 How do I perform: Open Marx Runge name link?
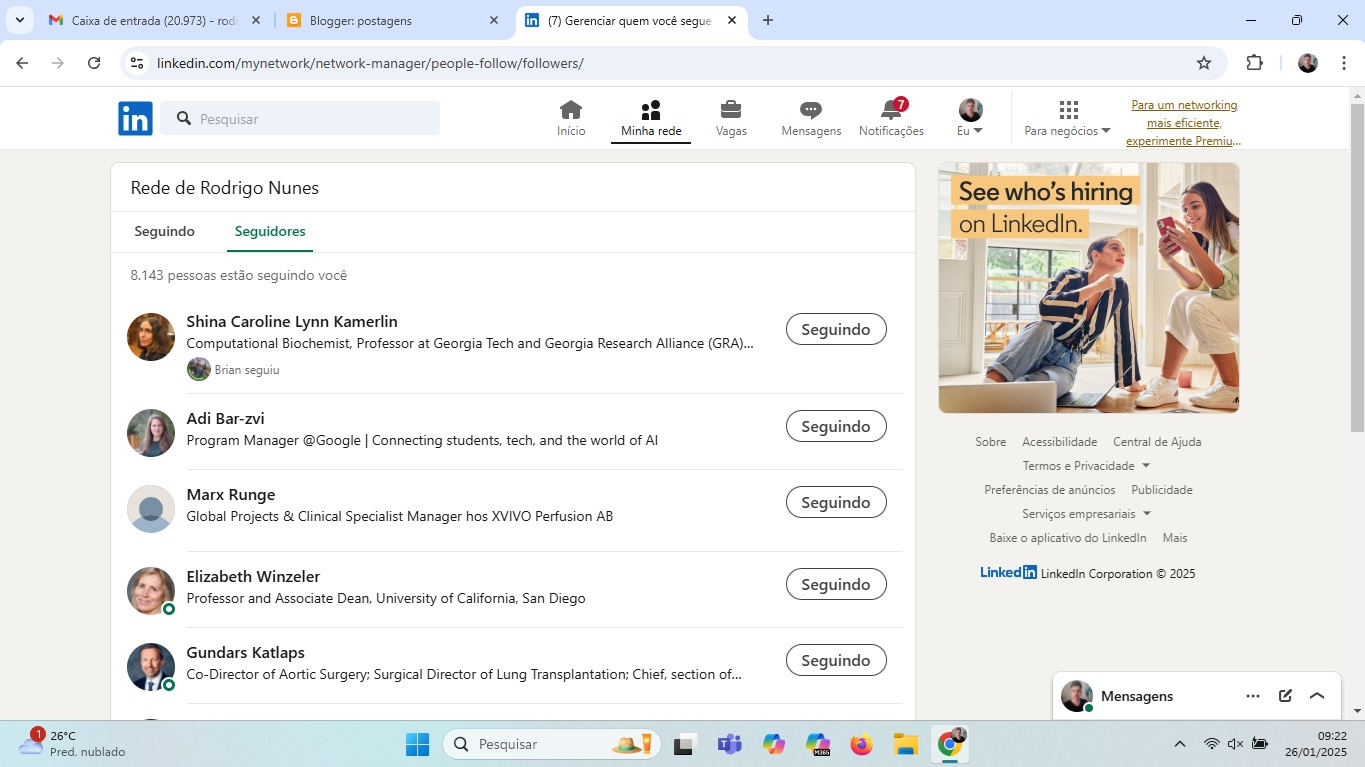click(230, 494)
